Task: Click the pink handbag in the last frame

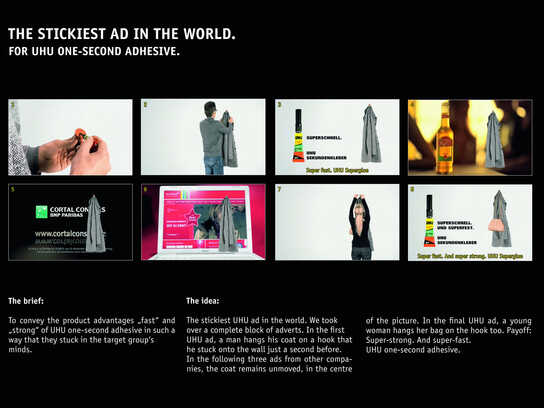Action: click(496, 225)
